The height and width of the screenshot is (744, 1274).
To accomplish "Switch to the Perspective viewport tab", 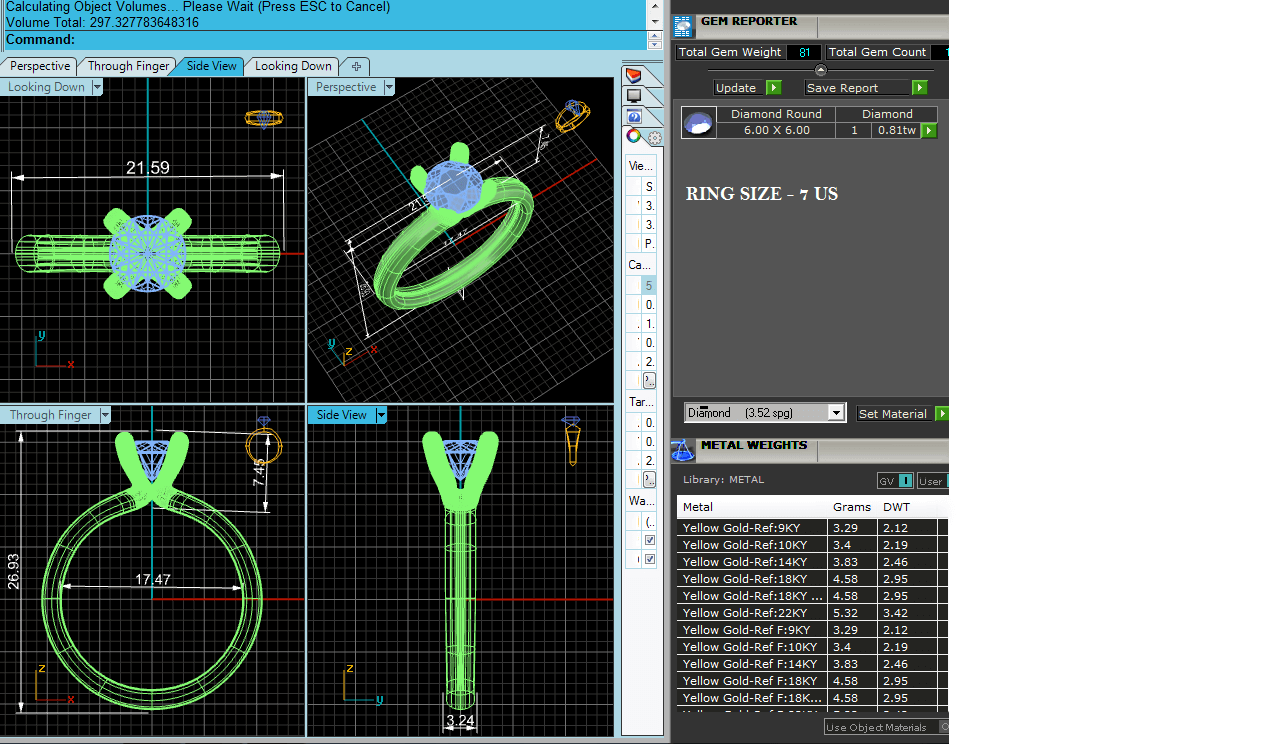I will (40, 66).
